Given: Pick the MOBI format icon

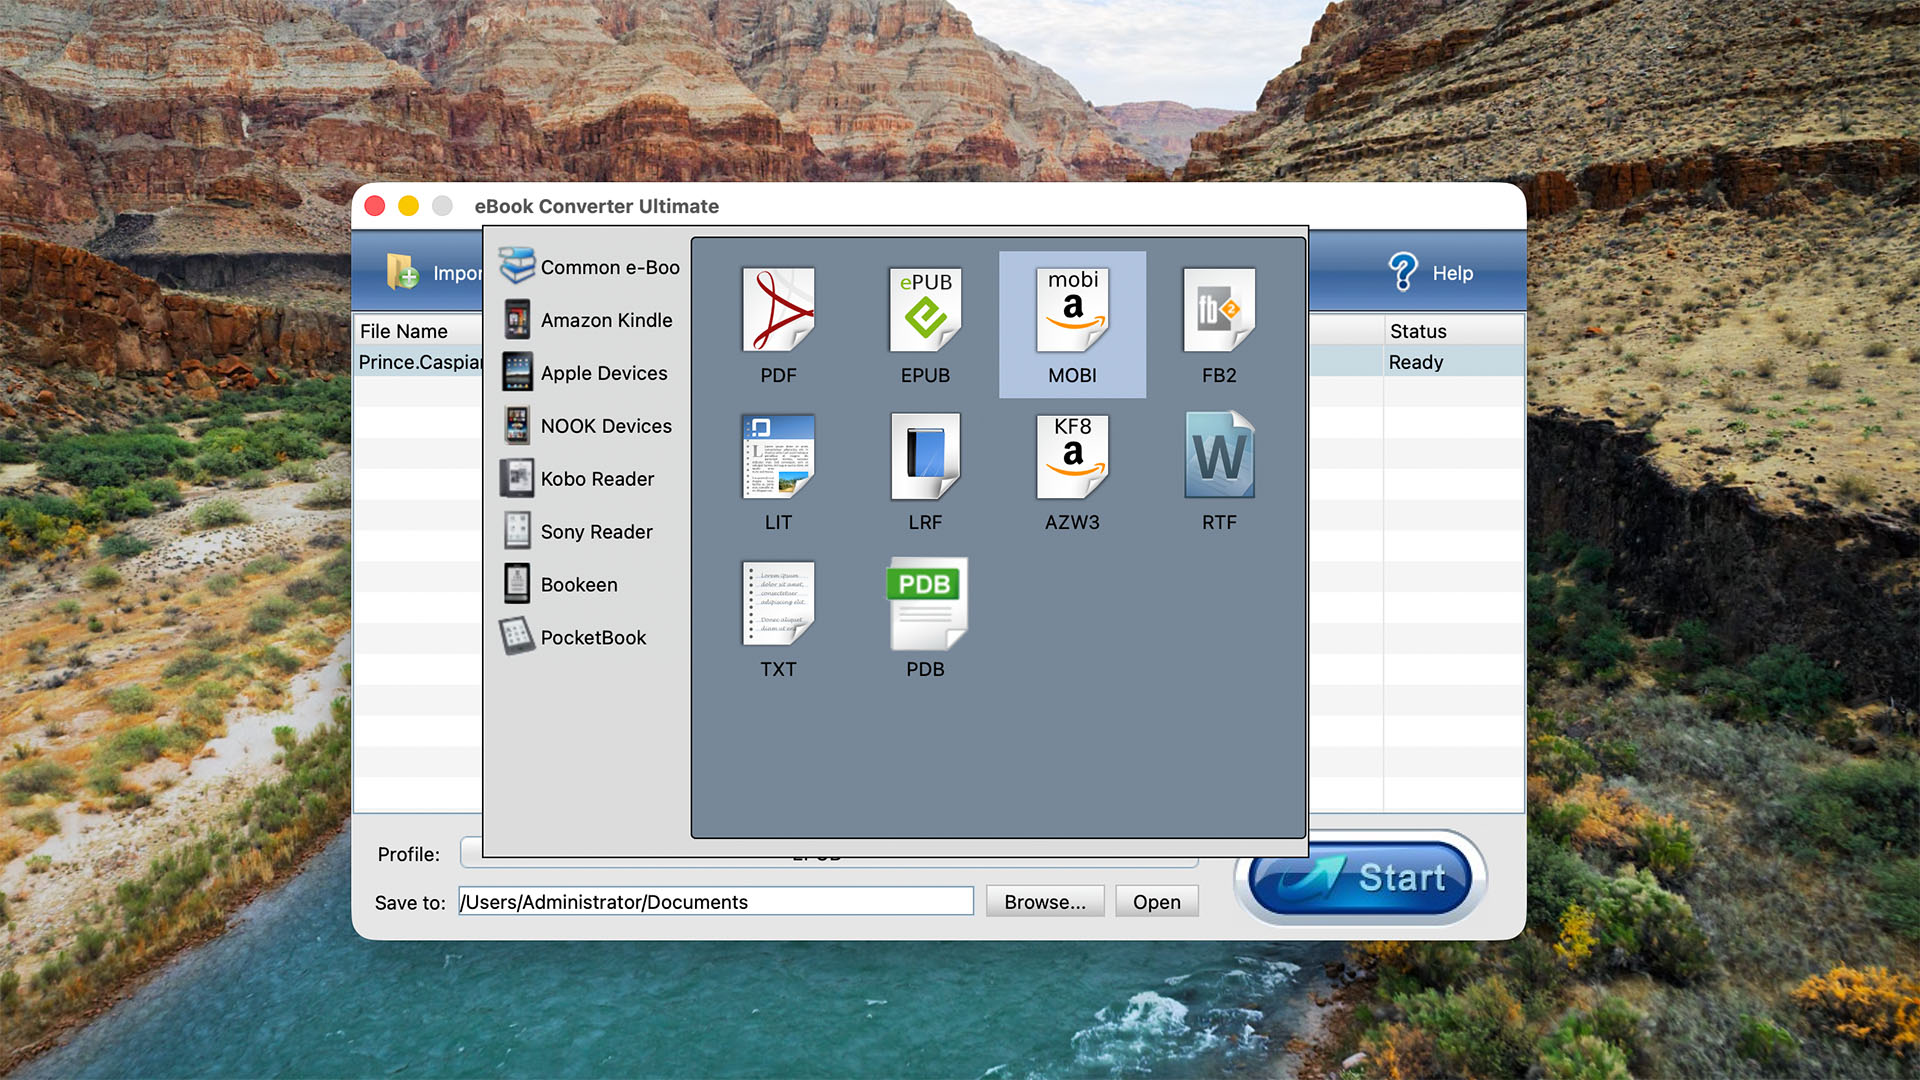Looking at the screenshot, I should 1072,310.
